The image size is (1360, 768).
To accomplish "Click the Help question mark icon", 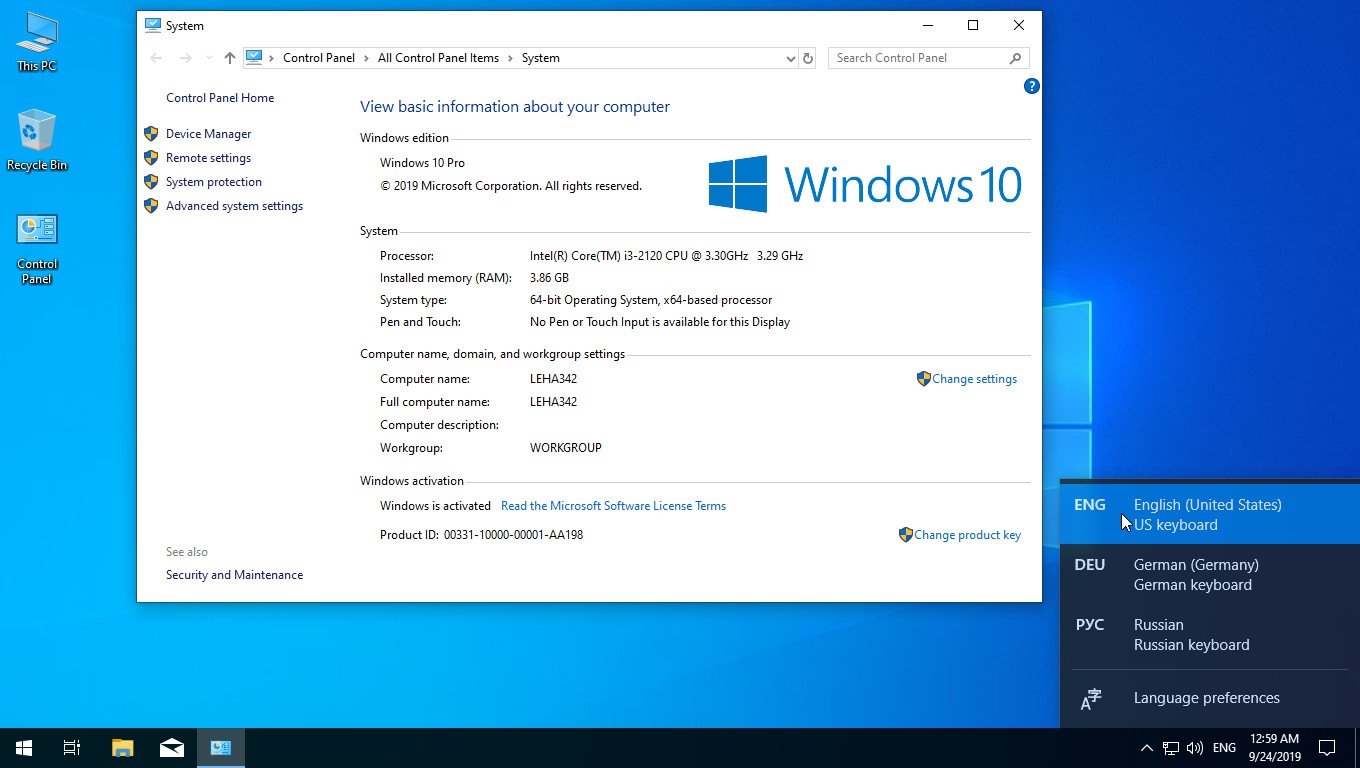I will click(1032, 86).
